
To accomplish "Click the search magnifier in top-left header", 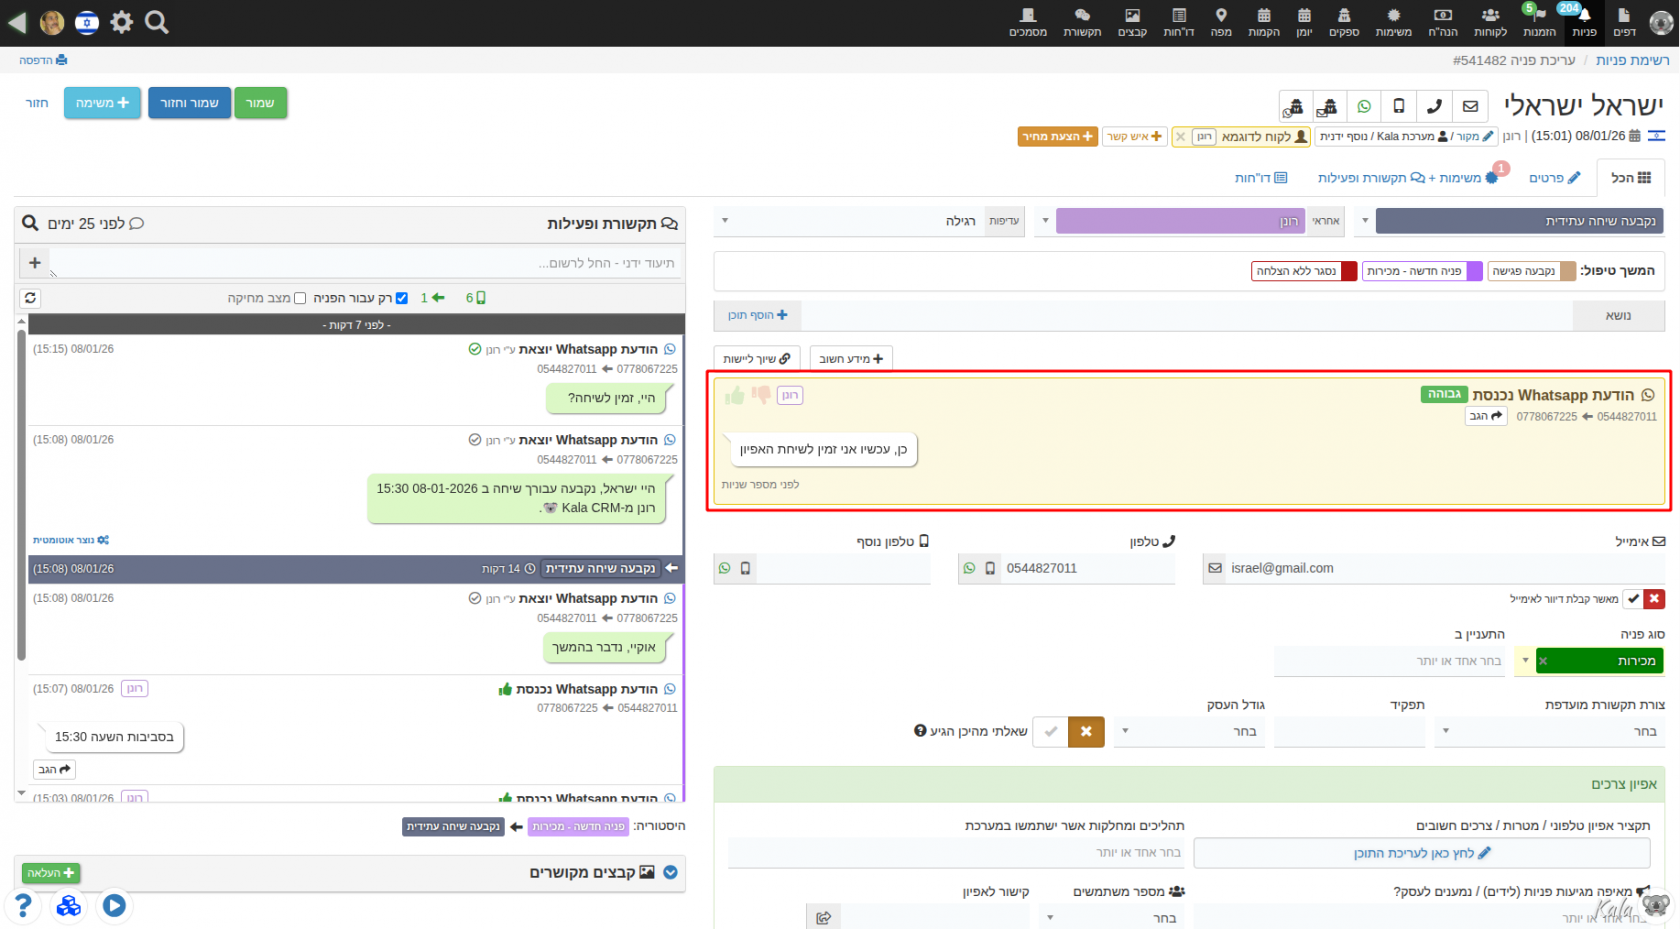I will 157,22.
